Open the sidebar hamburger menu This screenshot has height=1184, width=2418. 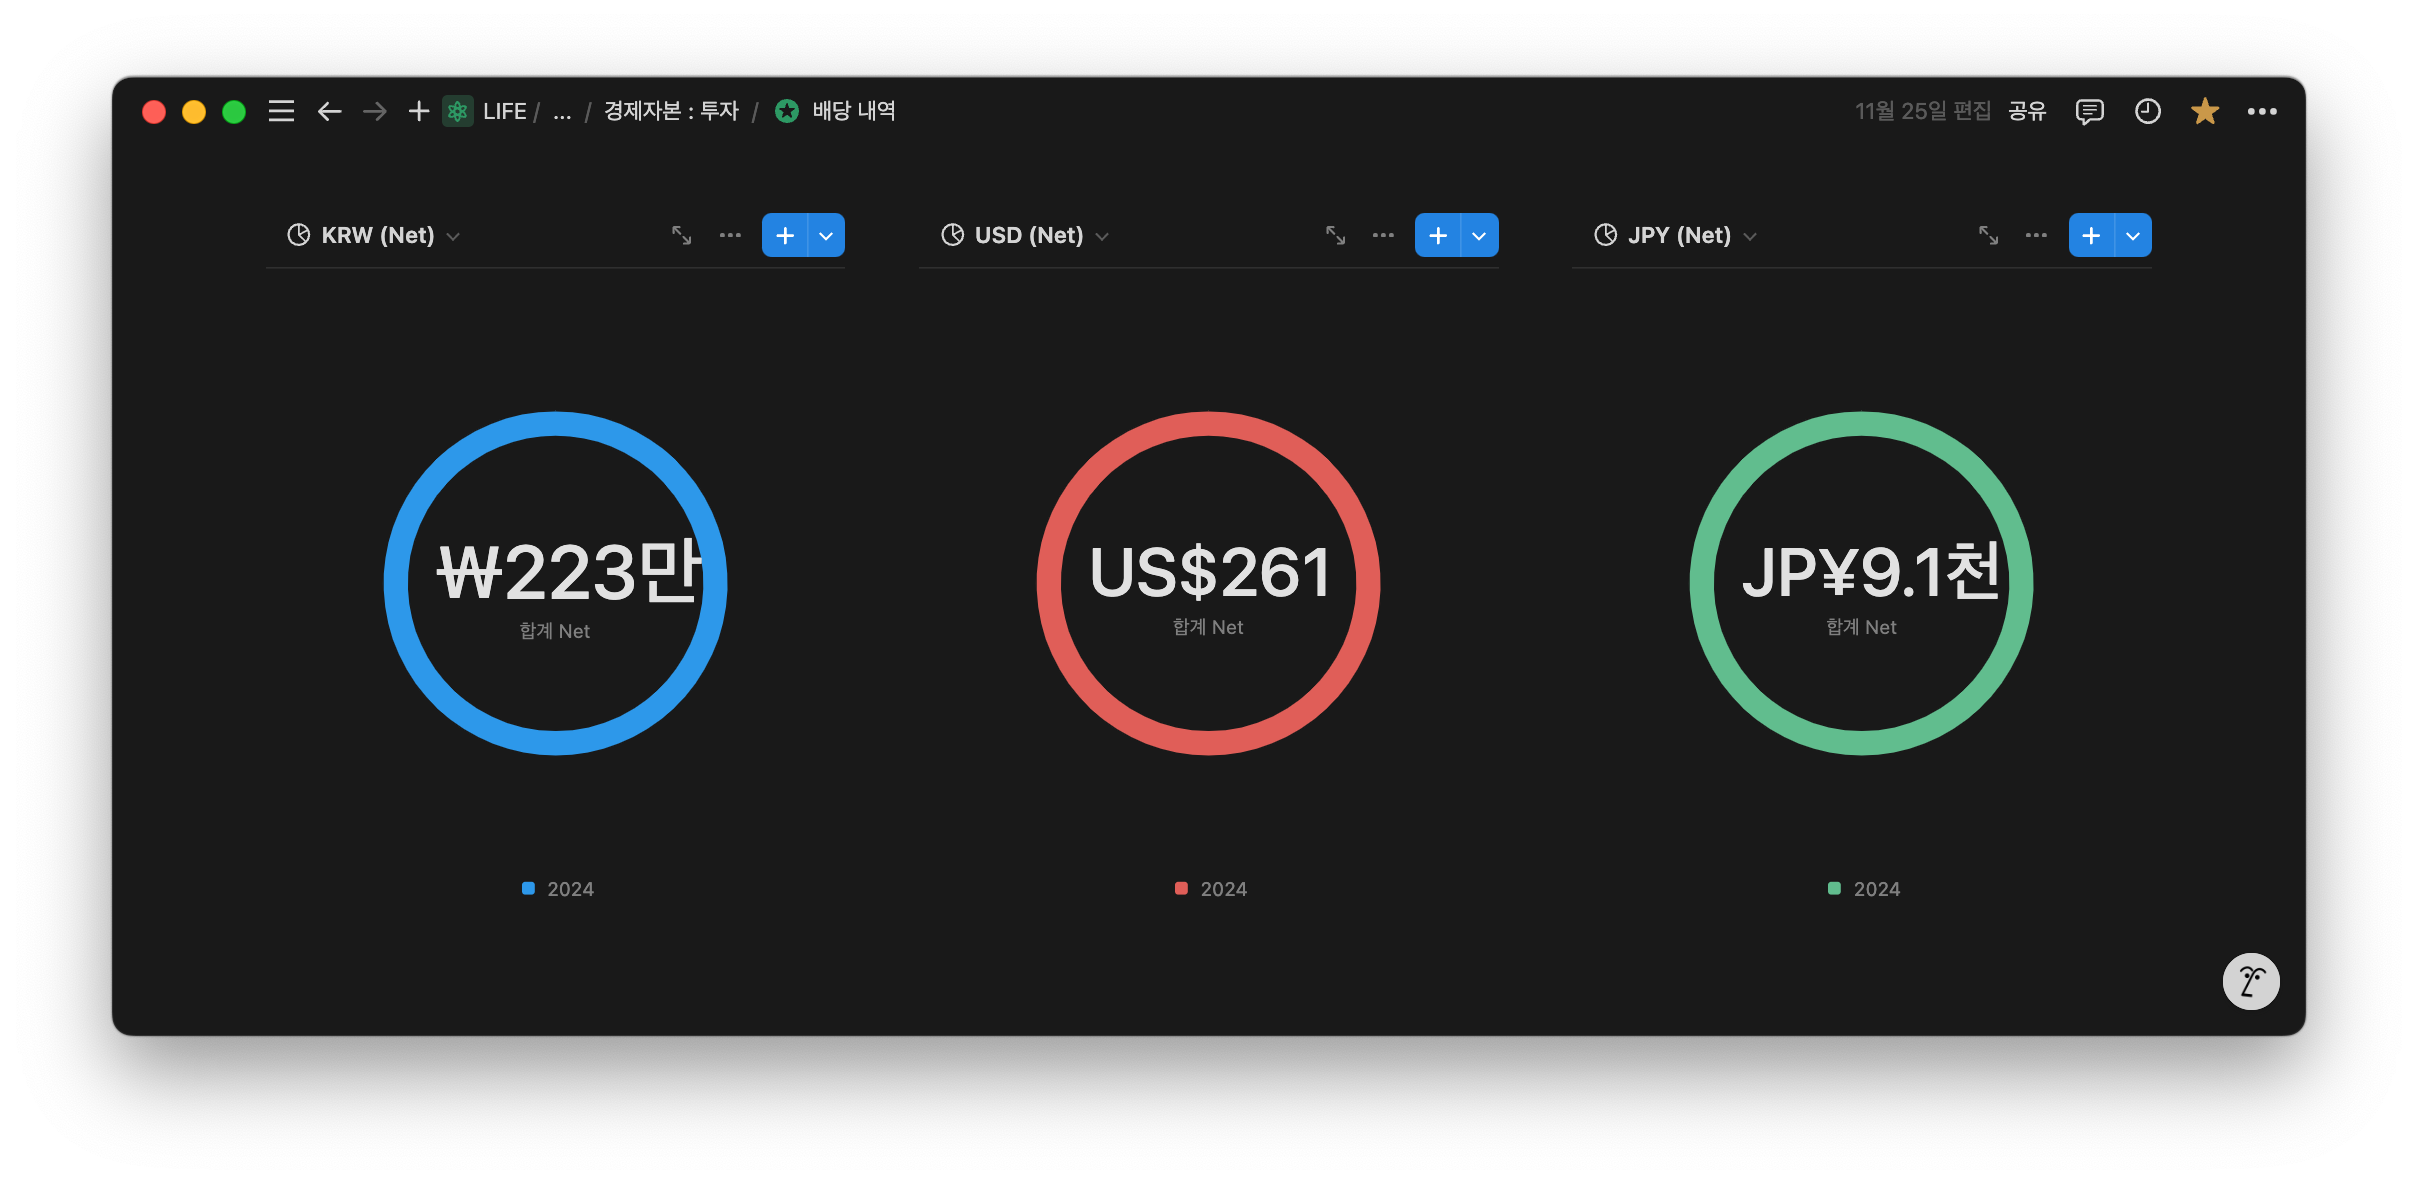(x=281, y=111)
